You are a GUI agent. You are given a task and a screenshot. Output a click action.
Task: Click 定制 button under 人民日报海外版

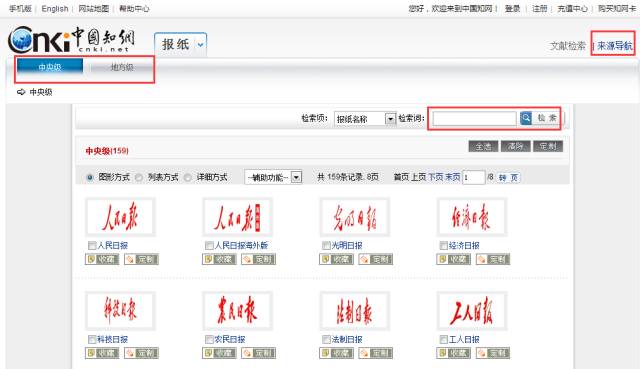tap(258, 259)
